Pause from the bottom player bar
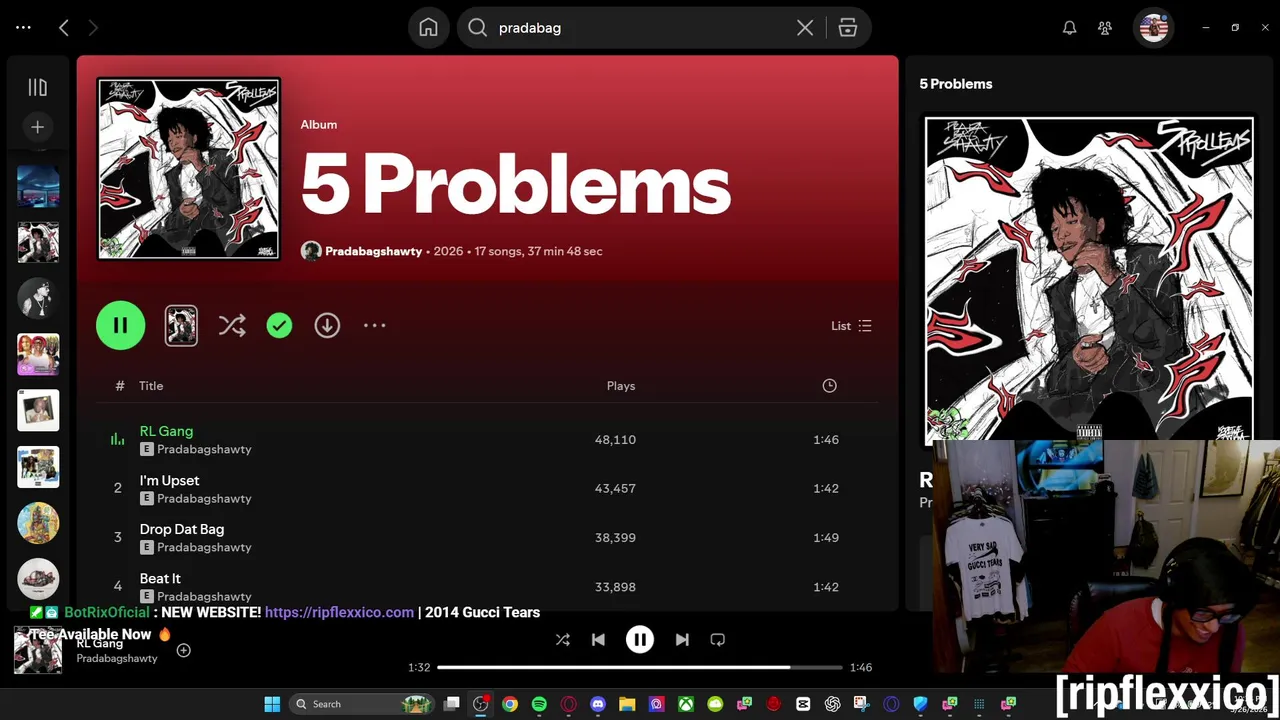This screenshot has width=1280, height=720. pos(640,640)
